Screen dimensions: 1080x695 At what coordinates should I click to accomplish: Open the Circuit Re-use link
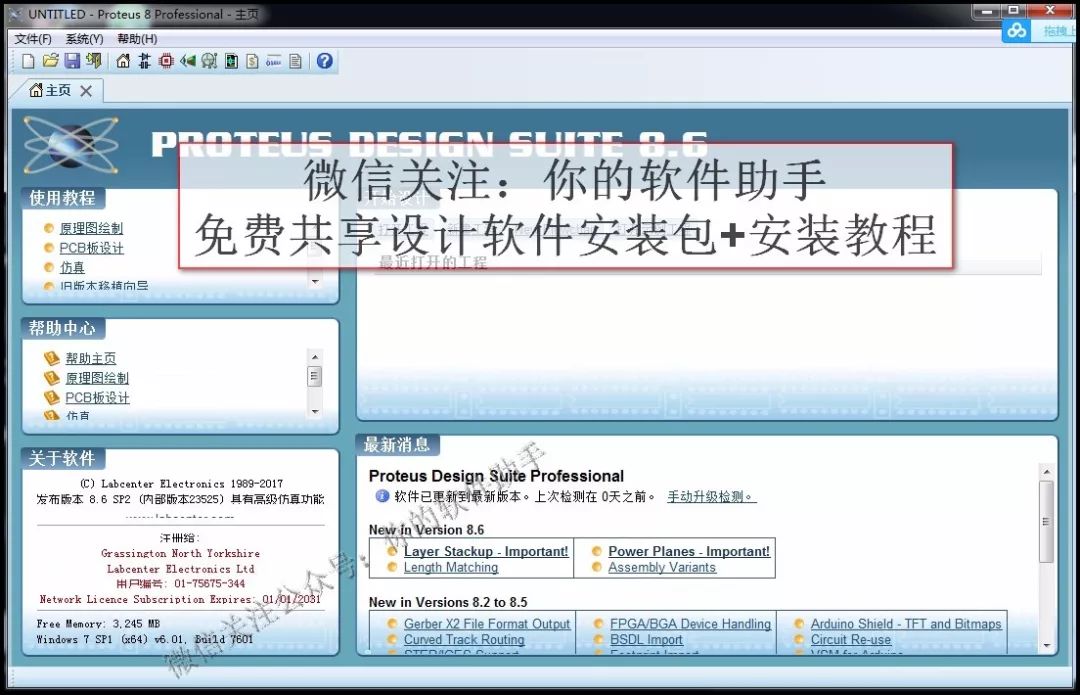coord(851,640)
